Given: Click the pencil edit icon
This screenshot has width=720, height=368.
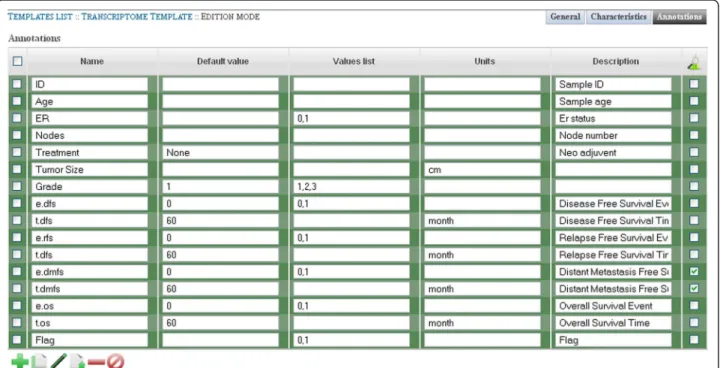Looking at the screenshot, I should tap(58, 362).
